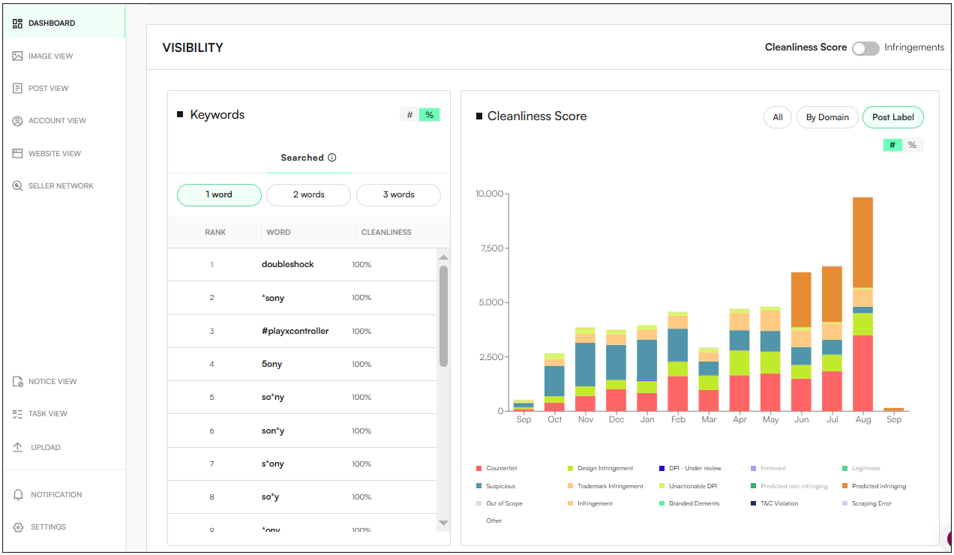Select the Account View person icon
The image size is (954, 555).
pos(18,121)
